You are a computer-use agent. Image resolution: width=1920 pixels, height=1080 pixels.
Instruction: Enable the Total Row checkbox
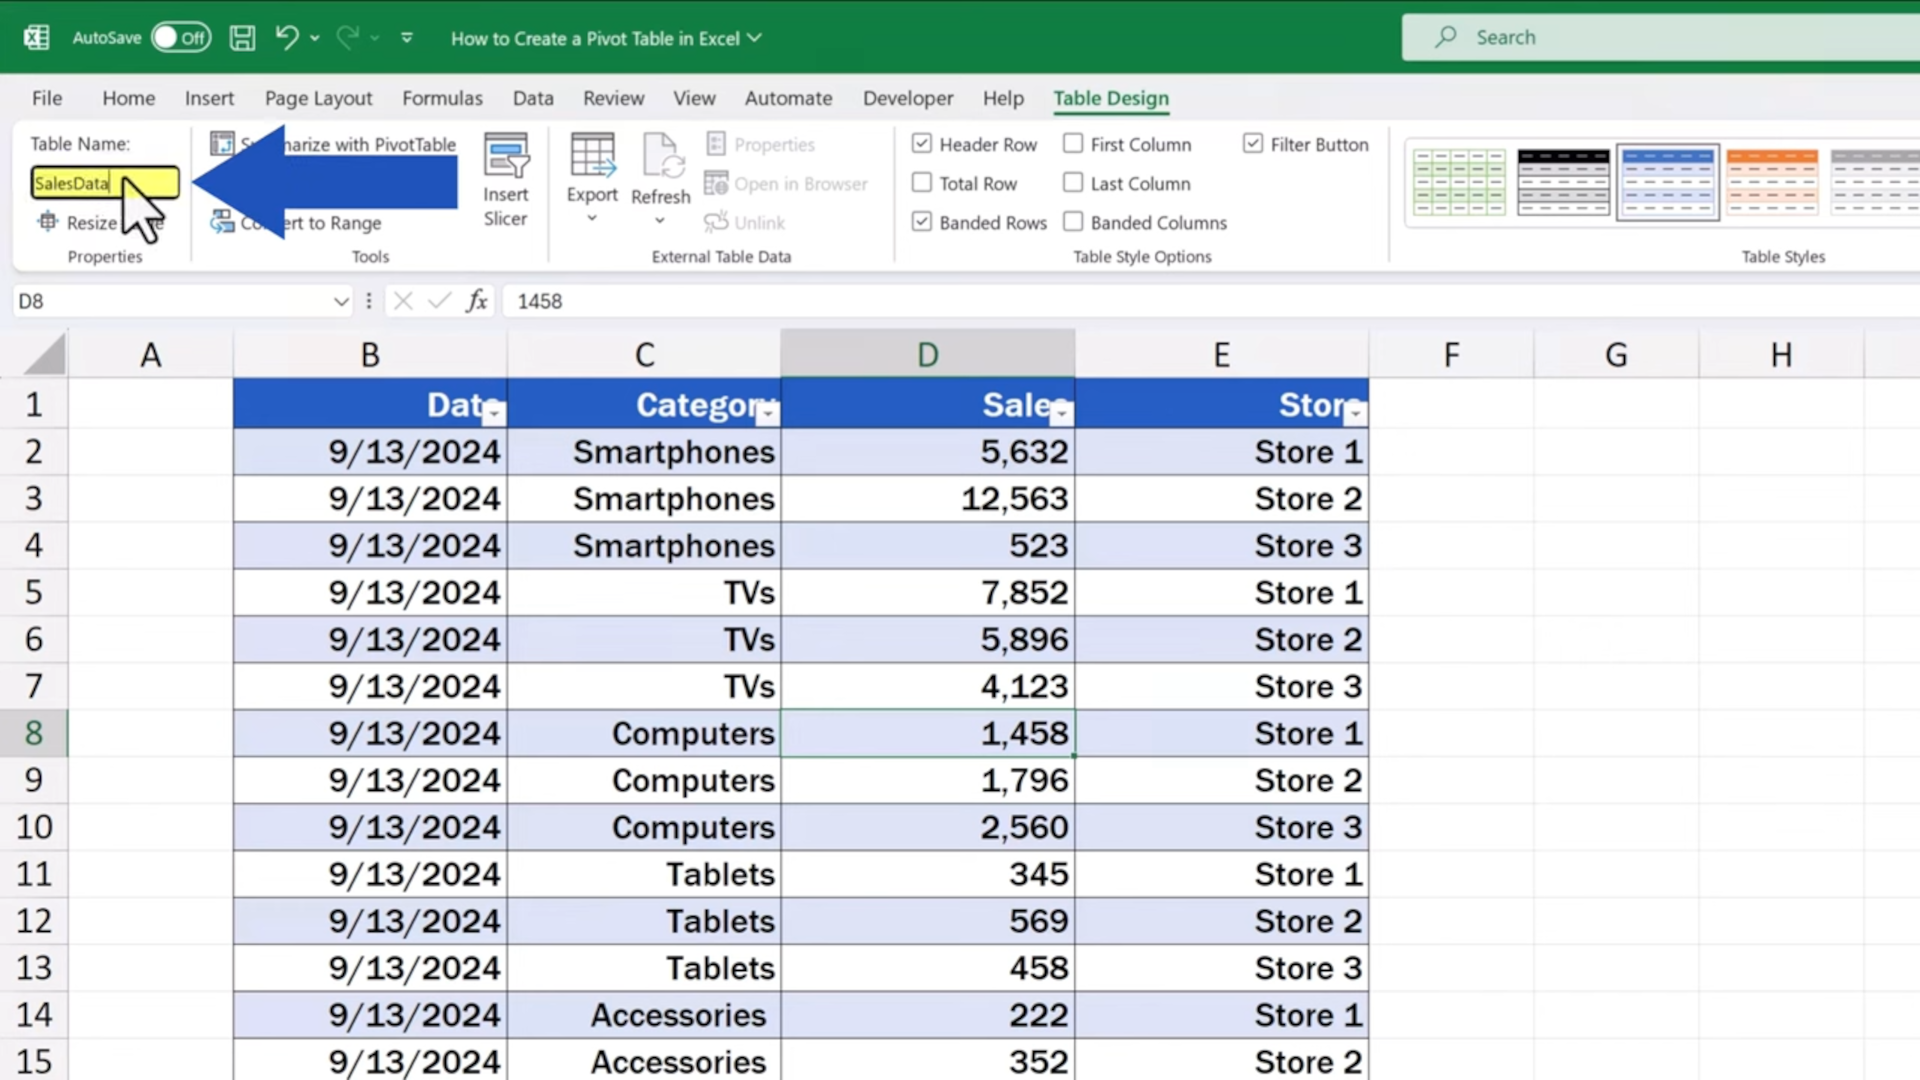922,183
